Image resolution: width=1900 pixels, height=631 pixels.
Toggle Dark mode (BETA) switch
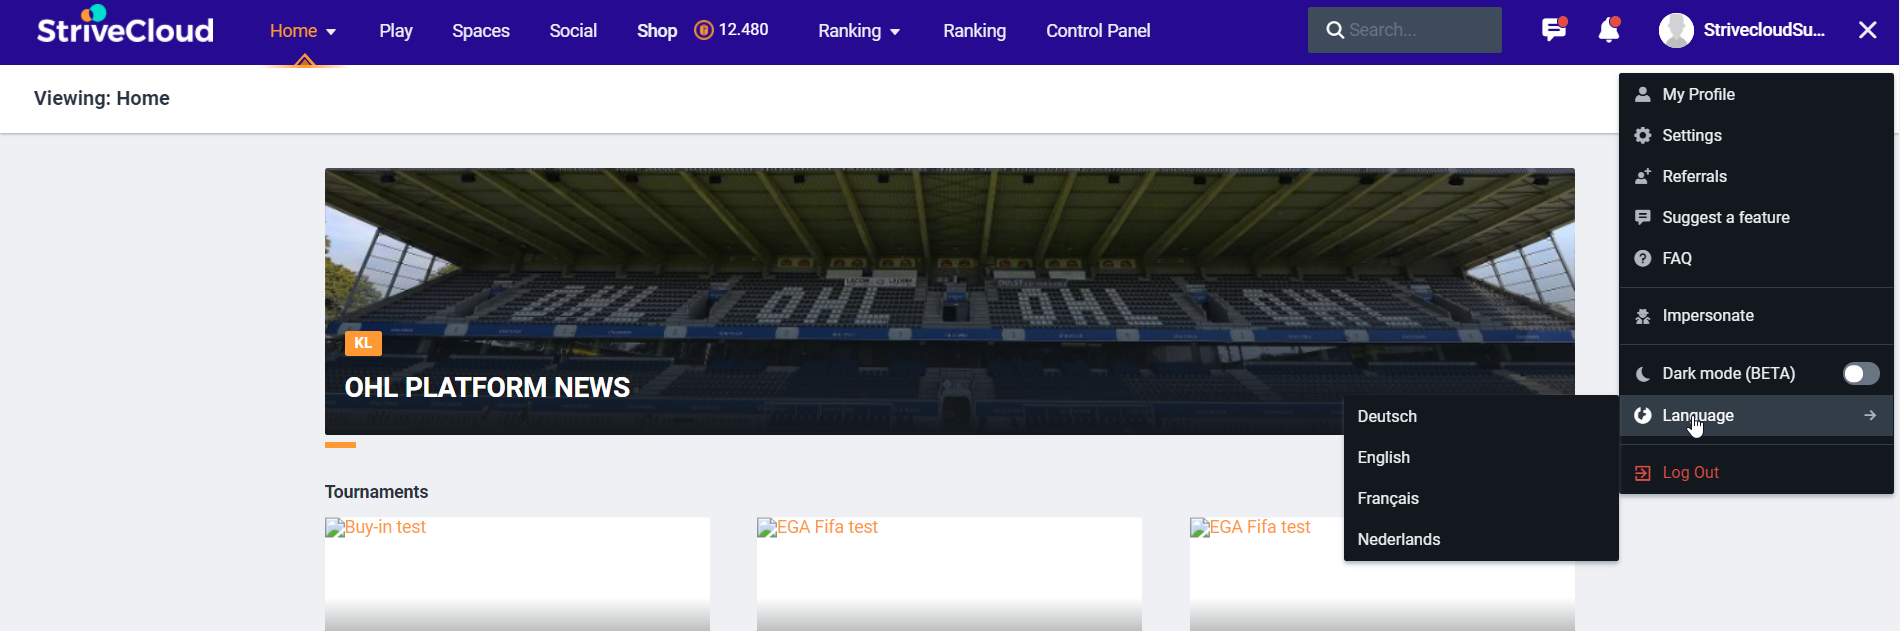1861,373
